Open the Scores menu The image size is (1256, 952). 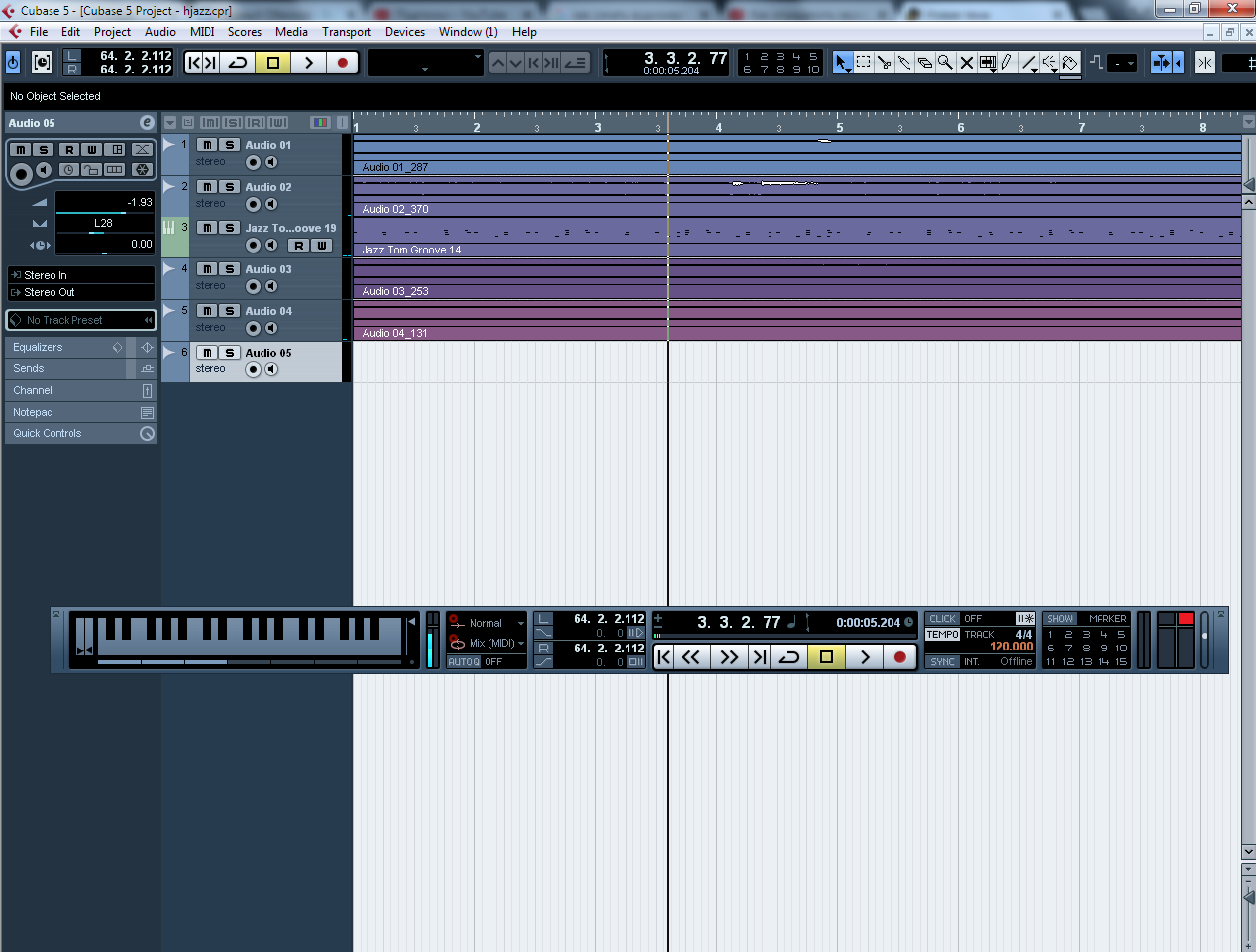pos(245,32)
